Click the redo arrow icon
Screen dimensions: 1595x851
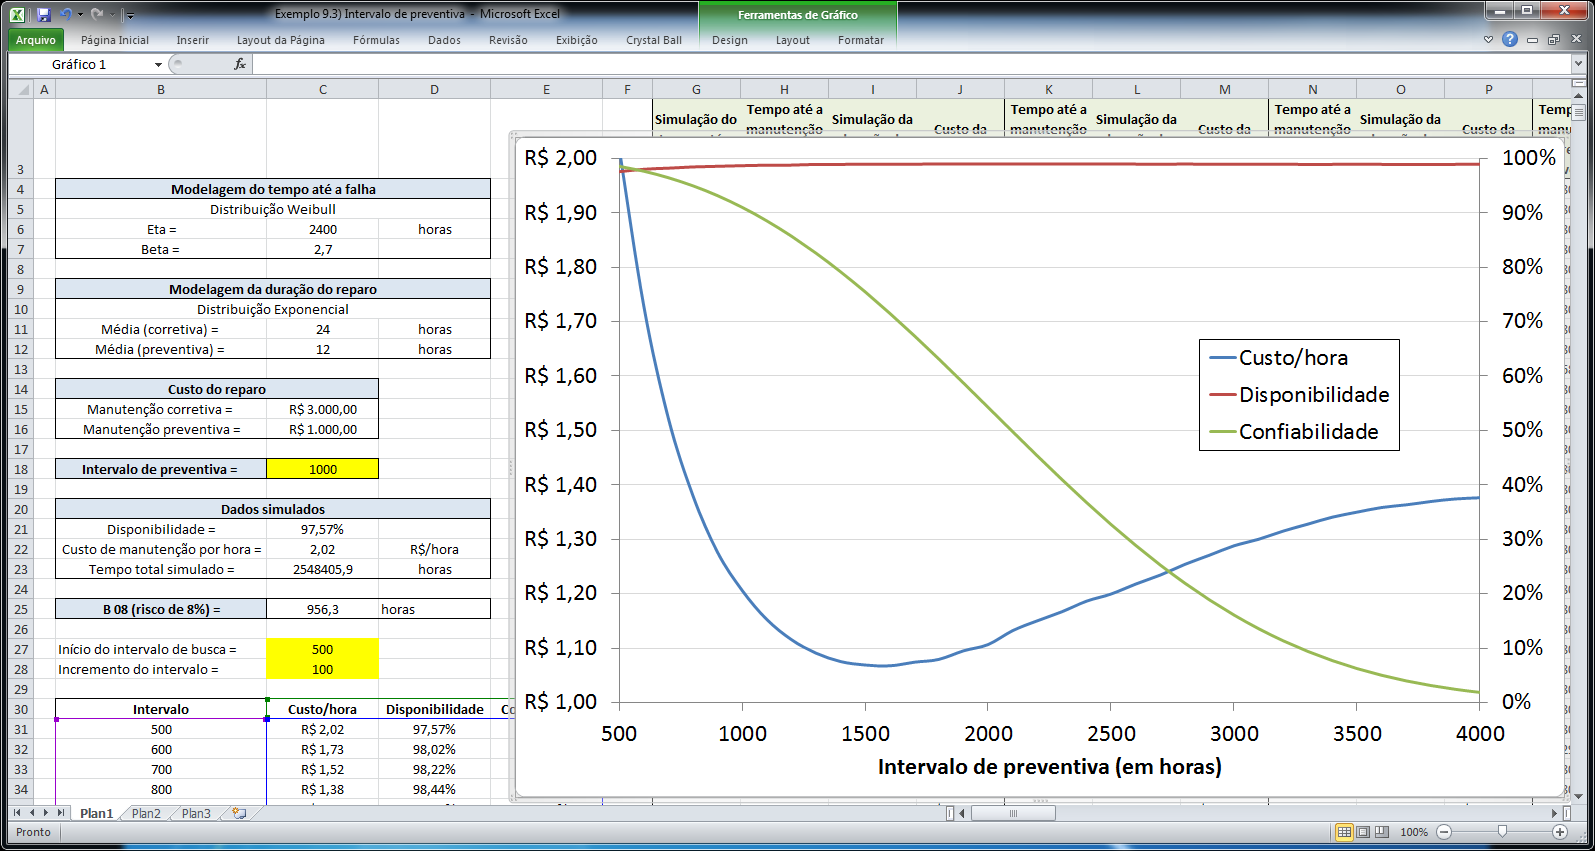coord(97,14)
